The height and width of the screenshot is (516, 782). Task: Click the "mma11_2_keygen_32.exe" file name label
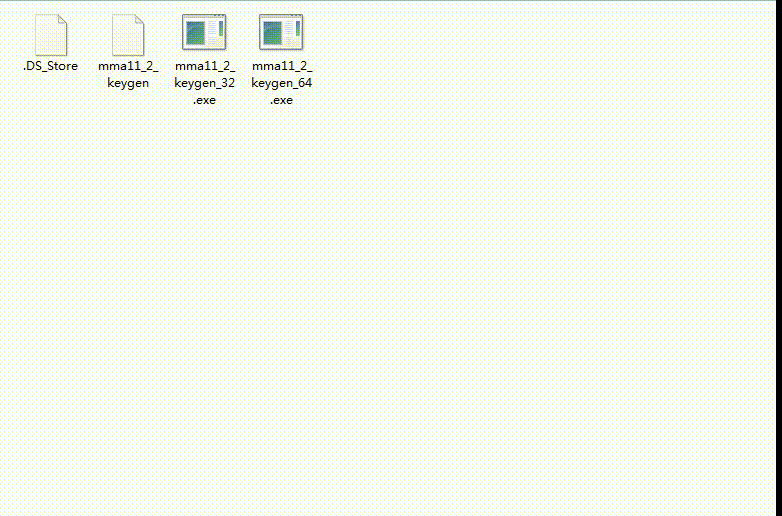(x=204, y=83)
